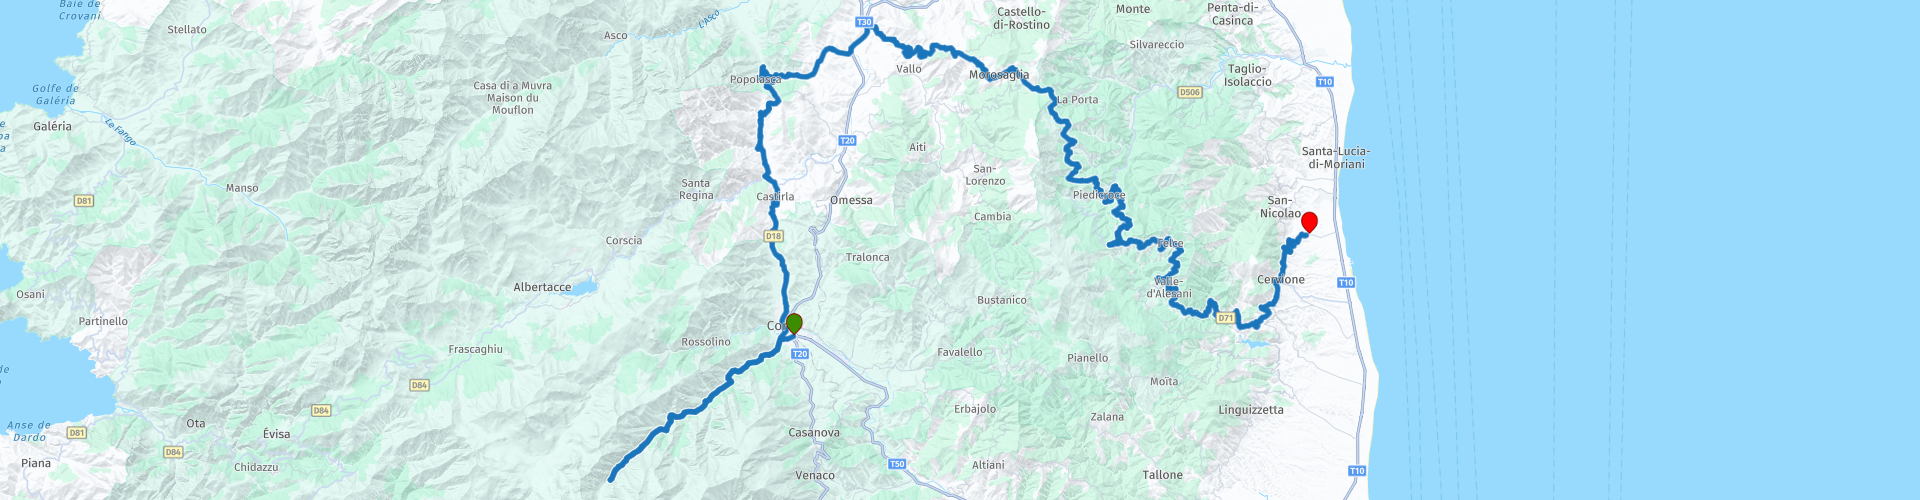This screenshot has height=500, width=1920.
Task: Click the T30 road shield
Action: (864, 22)
